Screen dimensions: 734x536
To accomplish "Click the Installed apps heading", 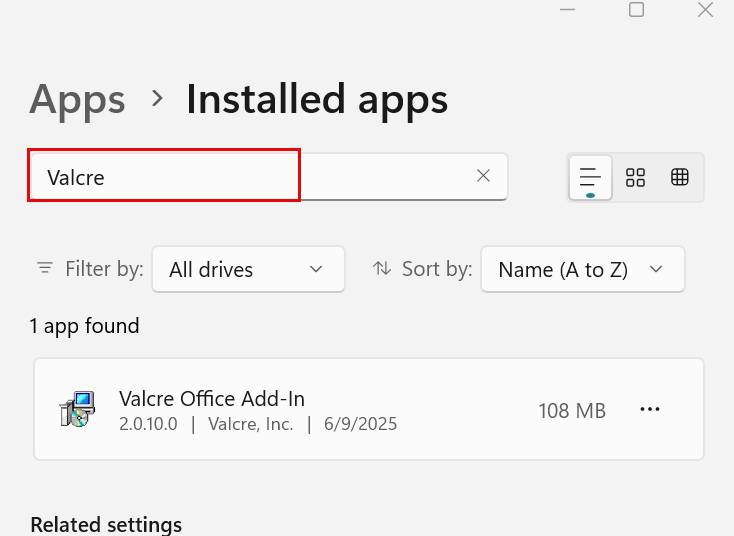I will point(317,100).
